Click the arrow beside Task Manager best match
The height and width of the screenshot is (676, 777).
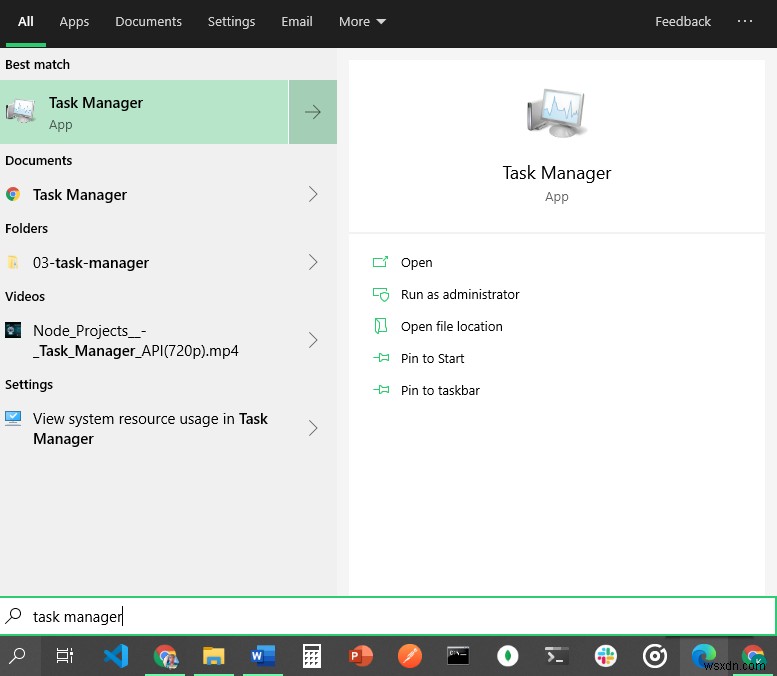[313, 112]
